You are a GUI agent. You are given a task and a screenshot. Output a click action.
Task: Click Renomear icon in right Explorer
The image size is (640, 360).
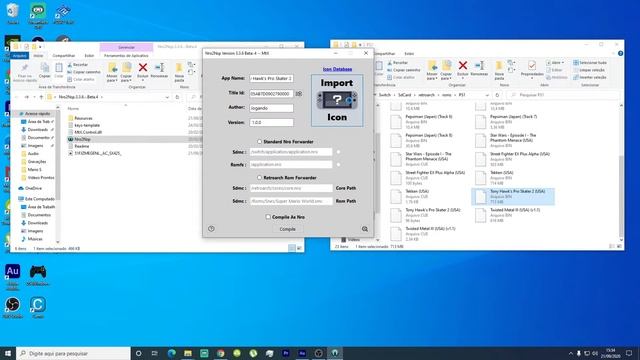[479, 69]
